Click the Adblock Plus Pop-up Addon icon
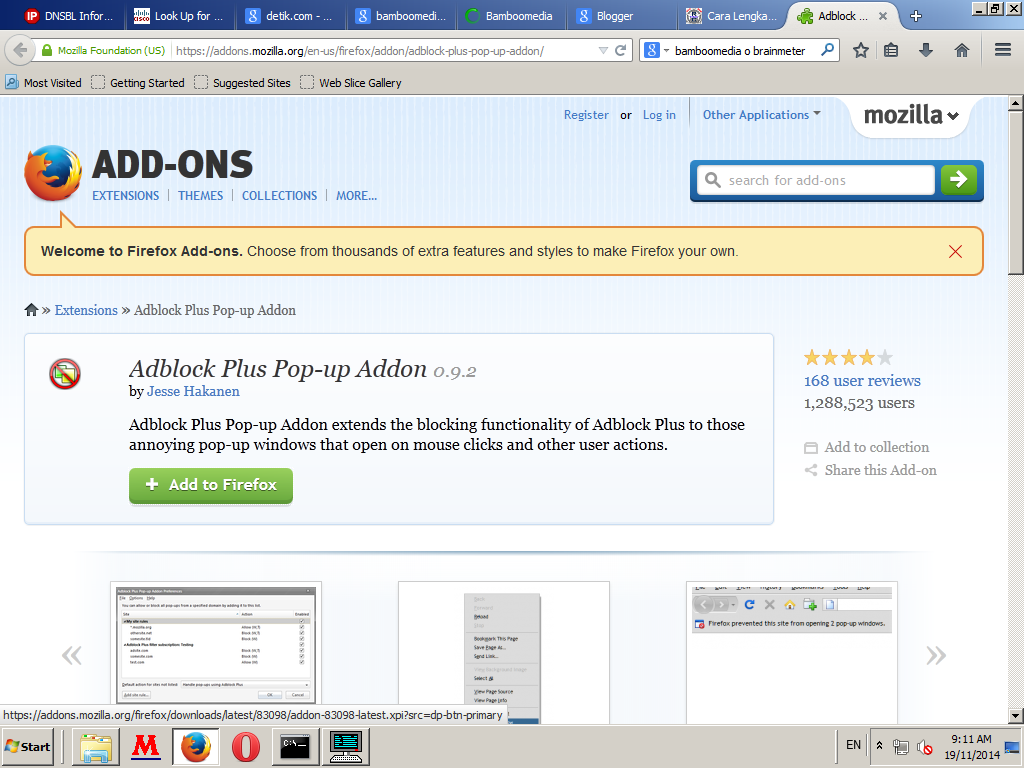The width and height of the screenshot is (1024, 768). (x=65, y=374)
